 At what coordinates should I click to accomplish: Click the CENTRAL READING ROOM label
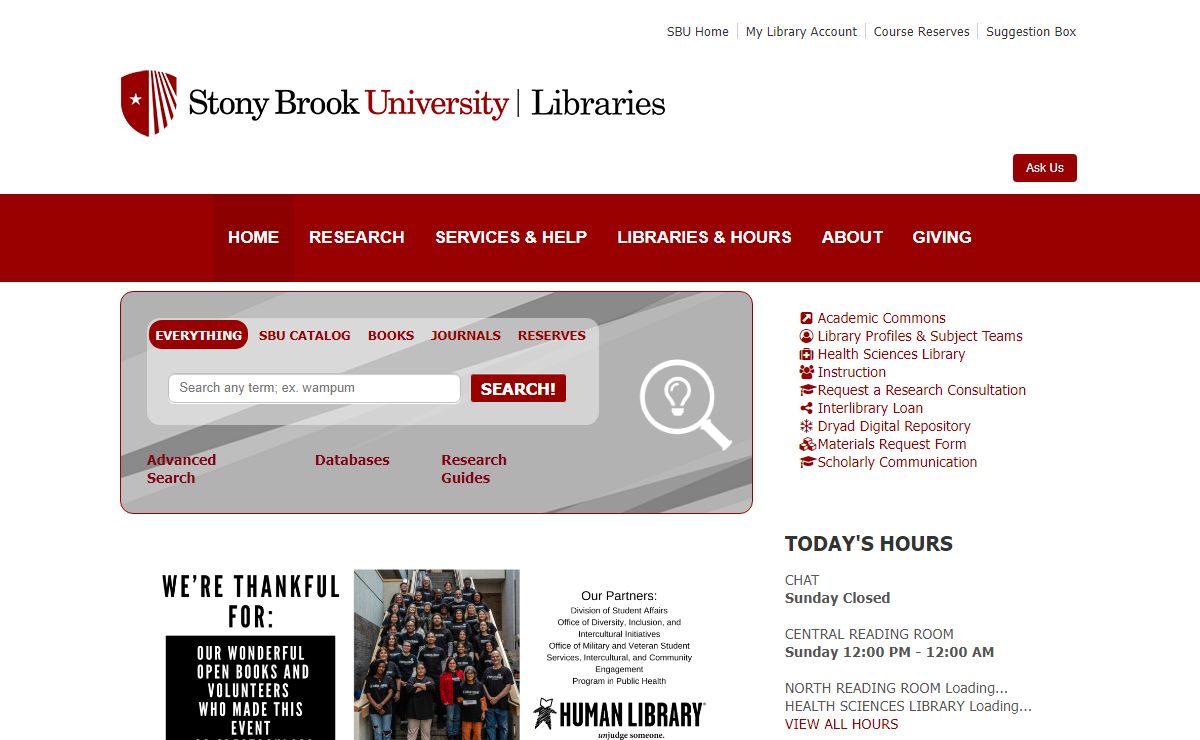click(869, 634)
